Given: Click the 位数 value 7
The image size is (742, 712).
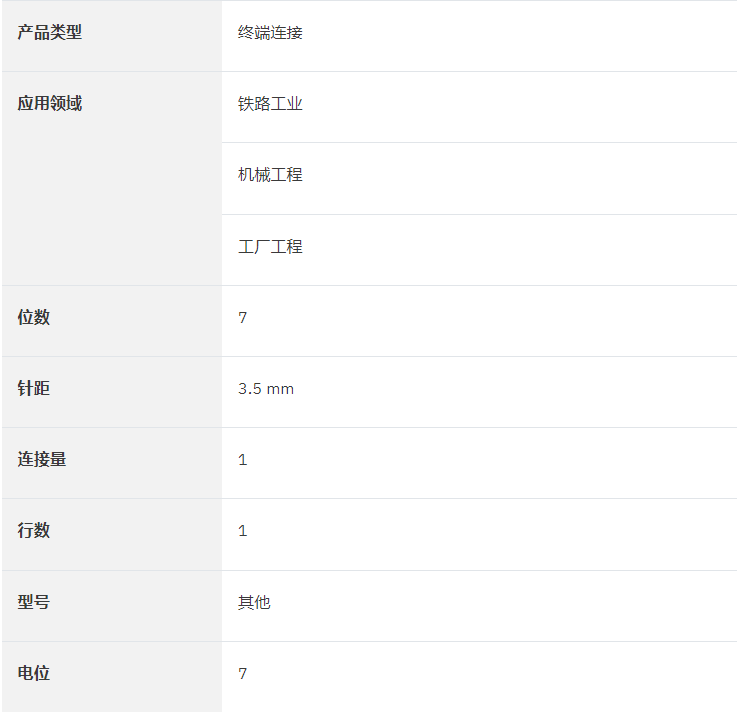Looking at the screenshot, I should pos(243,317).
